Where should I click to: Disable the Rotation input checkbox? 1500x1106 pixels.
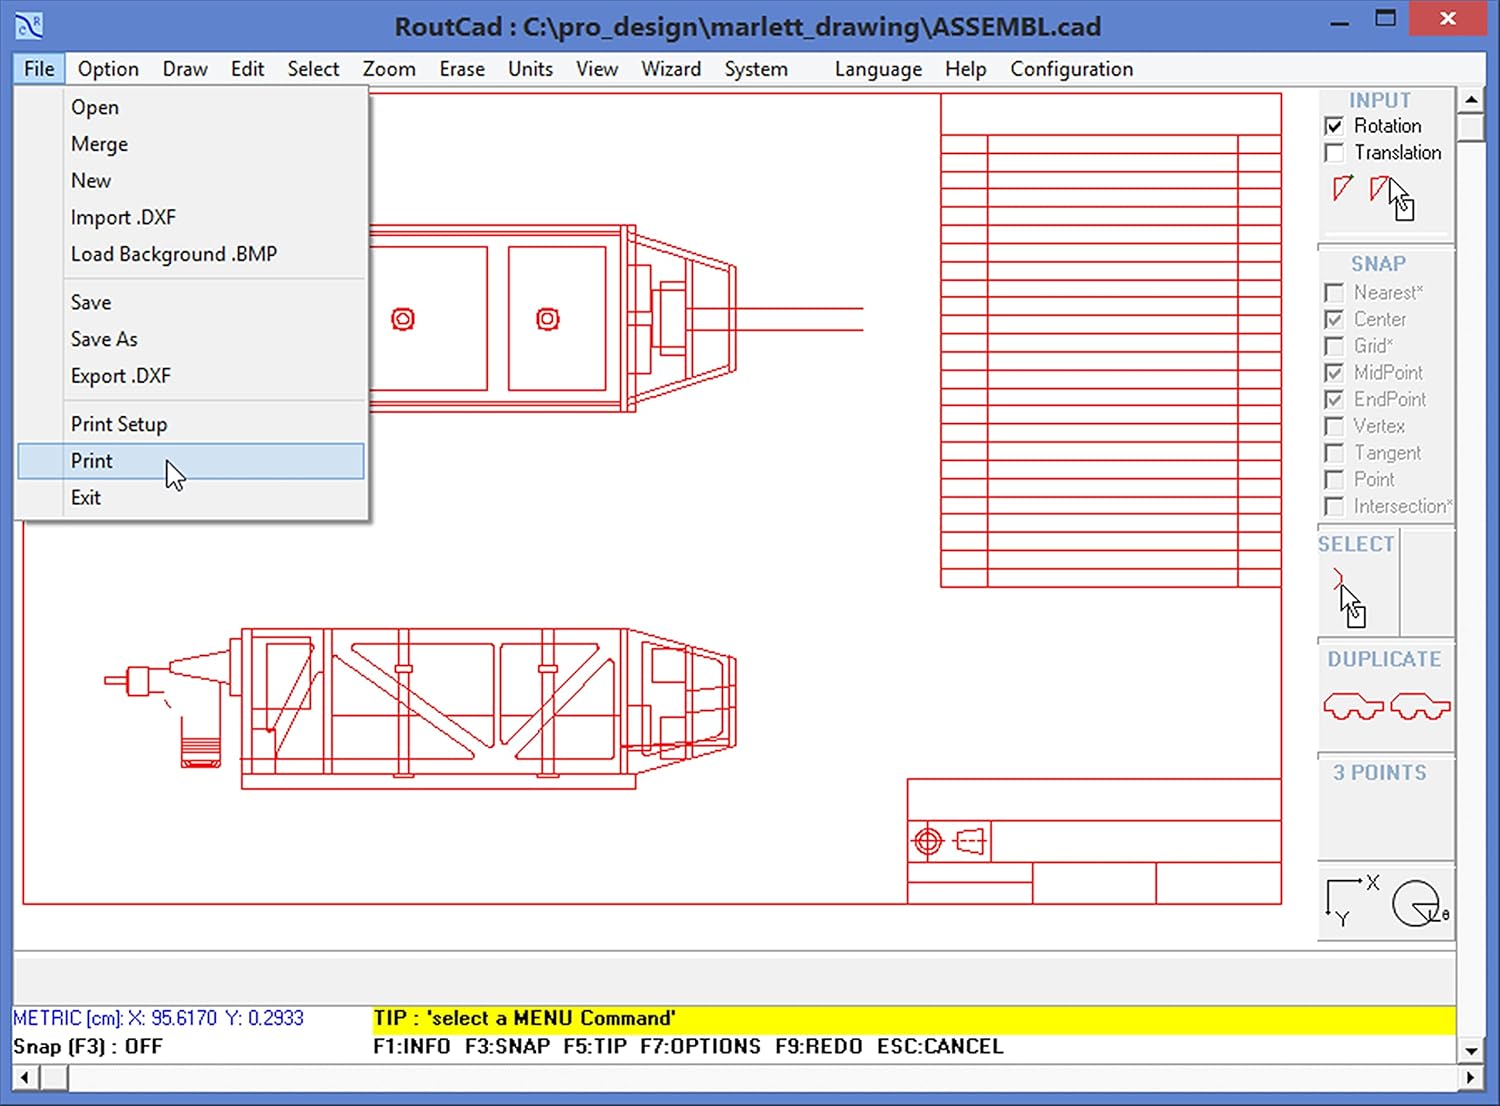[x=1335, y=125]
